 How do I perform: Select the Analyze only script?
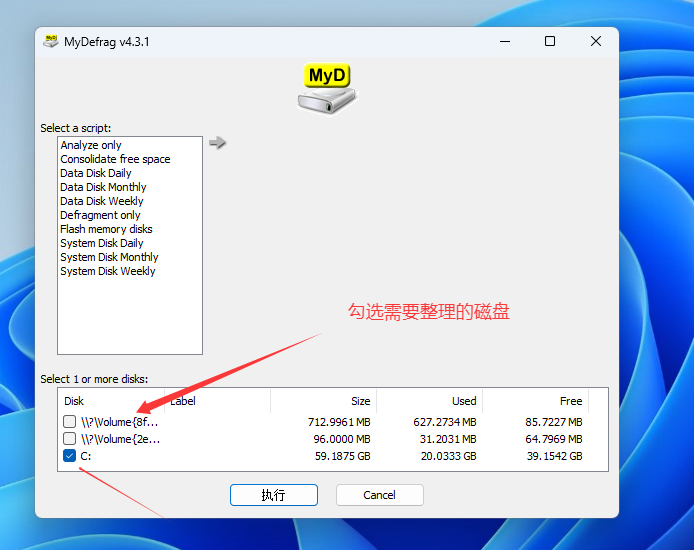[x=91, y=145]
